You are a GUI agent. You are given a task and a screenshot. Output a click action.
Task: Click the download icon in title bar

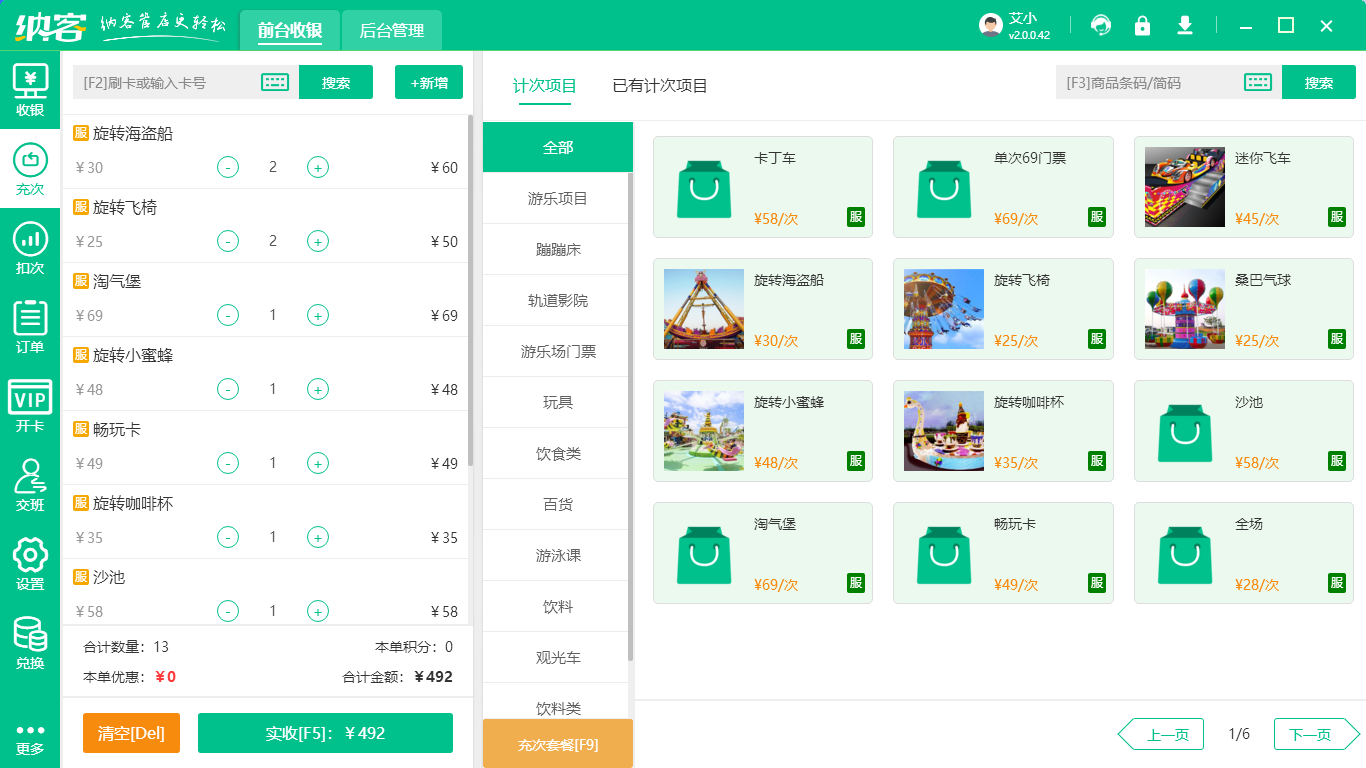click(1185, 26)
